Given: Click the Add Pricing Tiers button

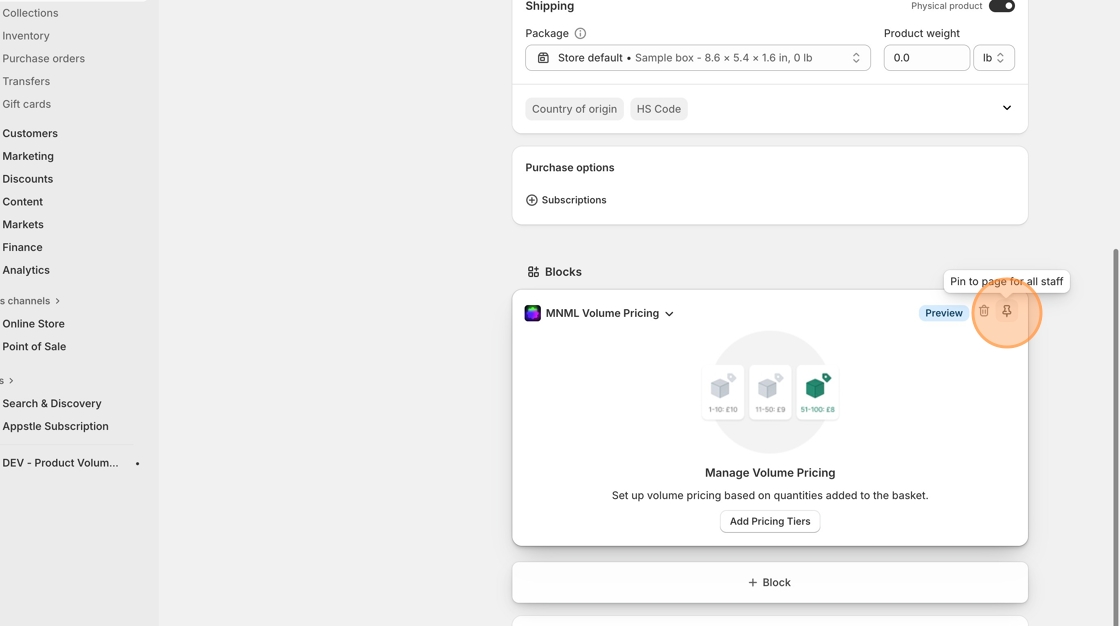Looking at the screenshot, I should (x=770, y=521).
